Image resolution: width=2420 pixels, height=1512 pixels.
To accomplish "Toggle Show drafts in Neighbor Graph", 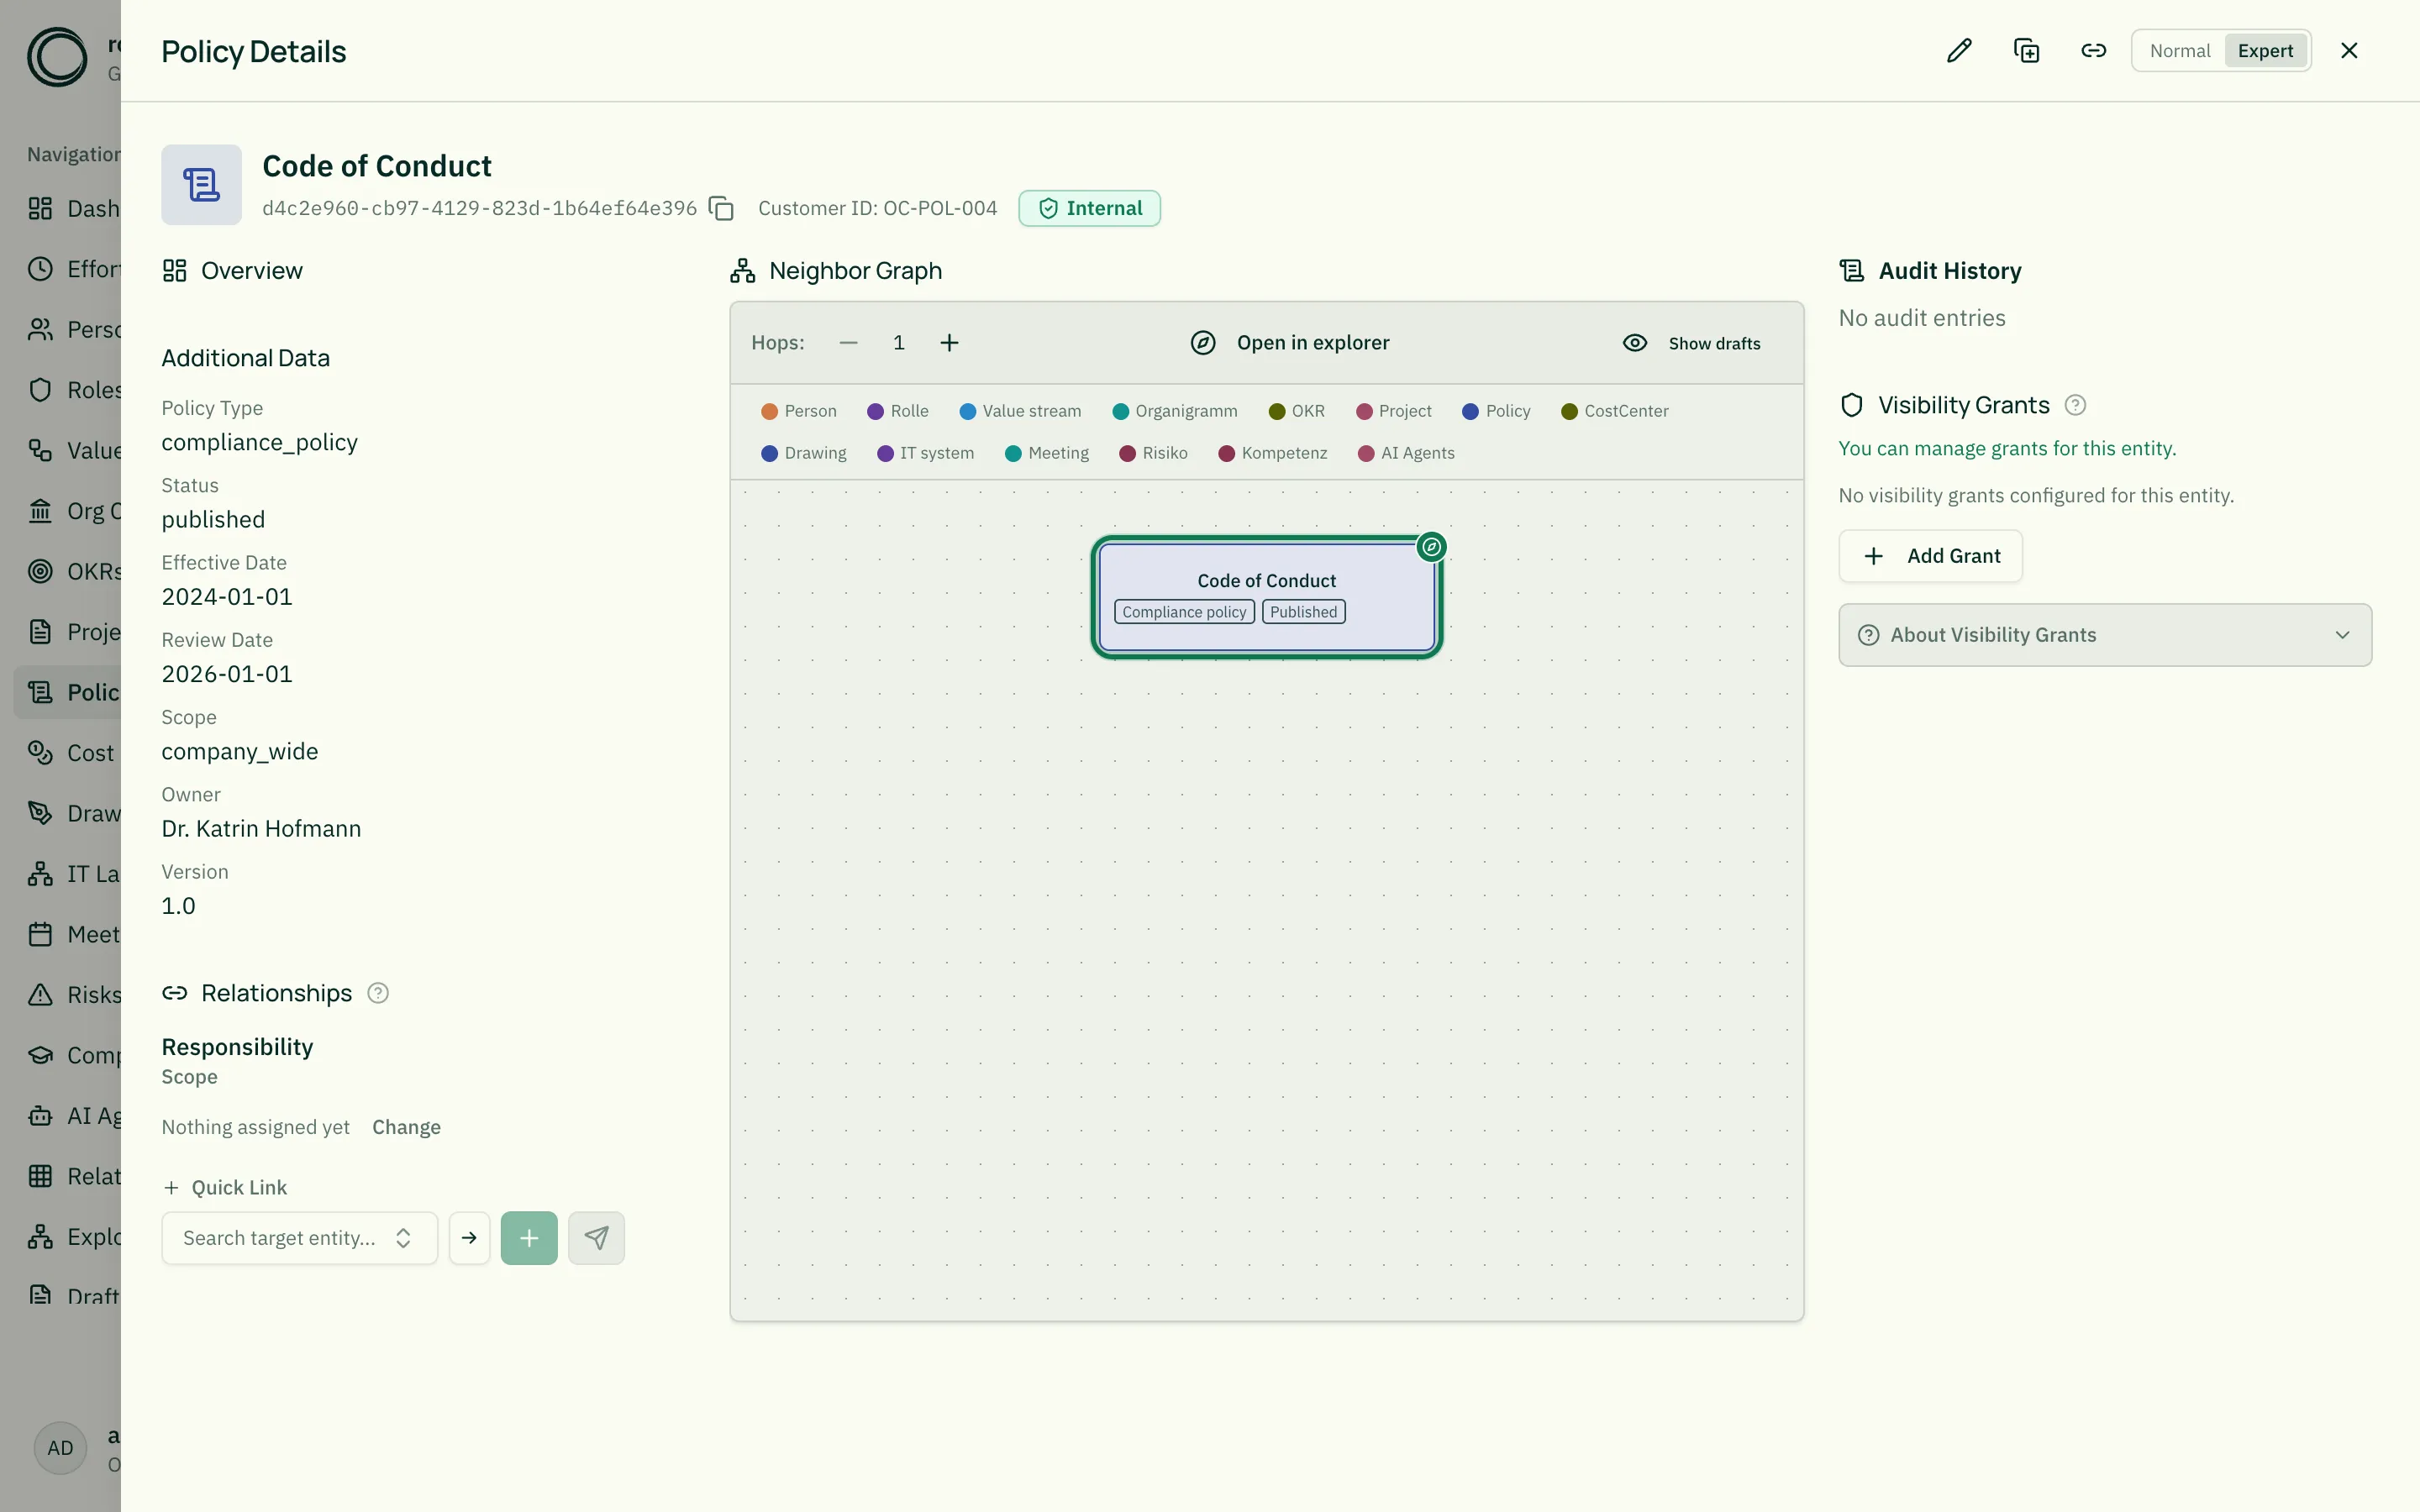I will coord(1691,343).
